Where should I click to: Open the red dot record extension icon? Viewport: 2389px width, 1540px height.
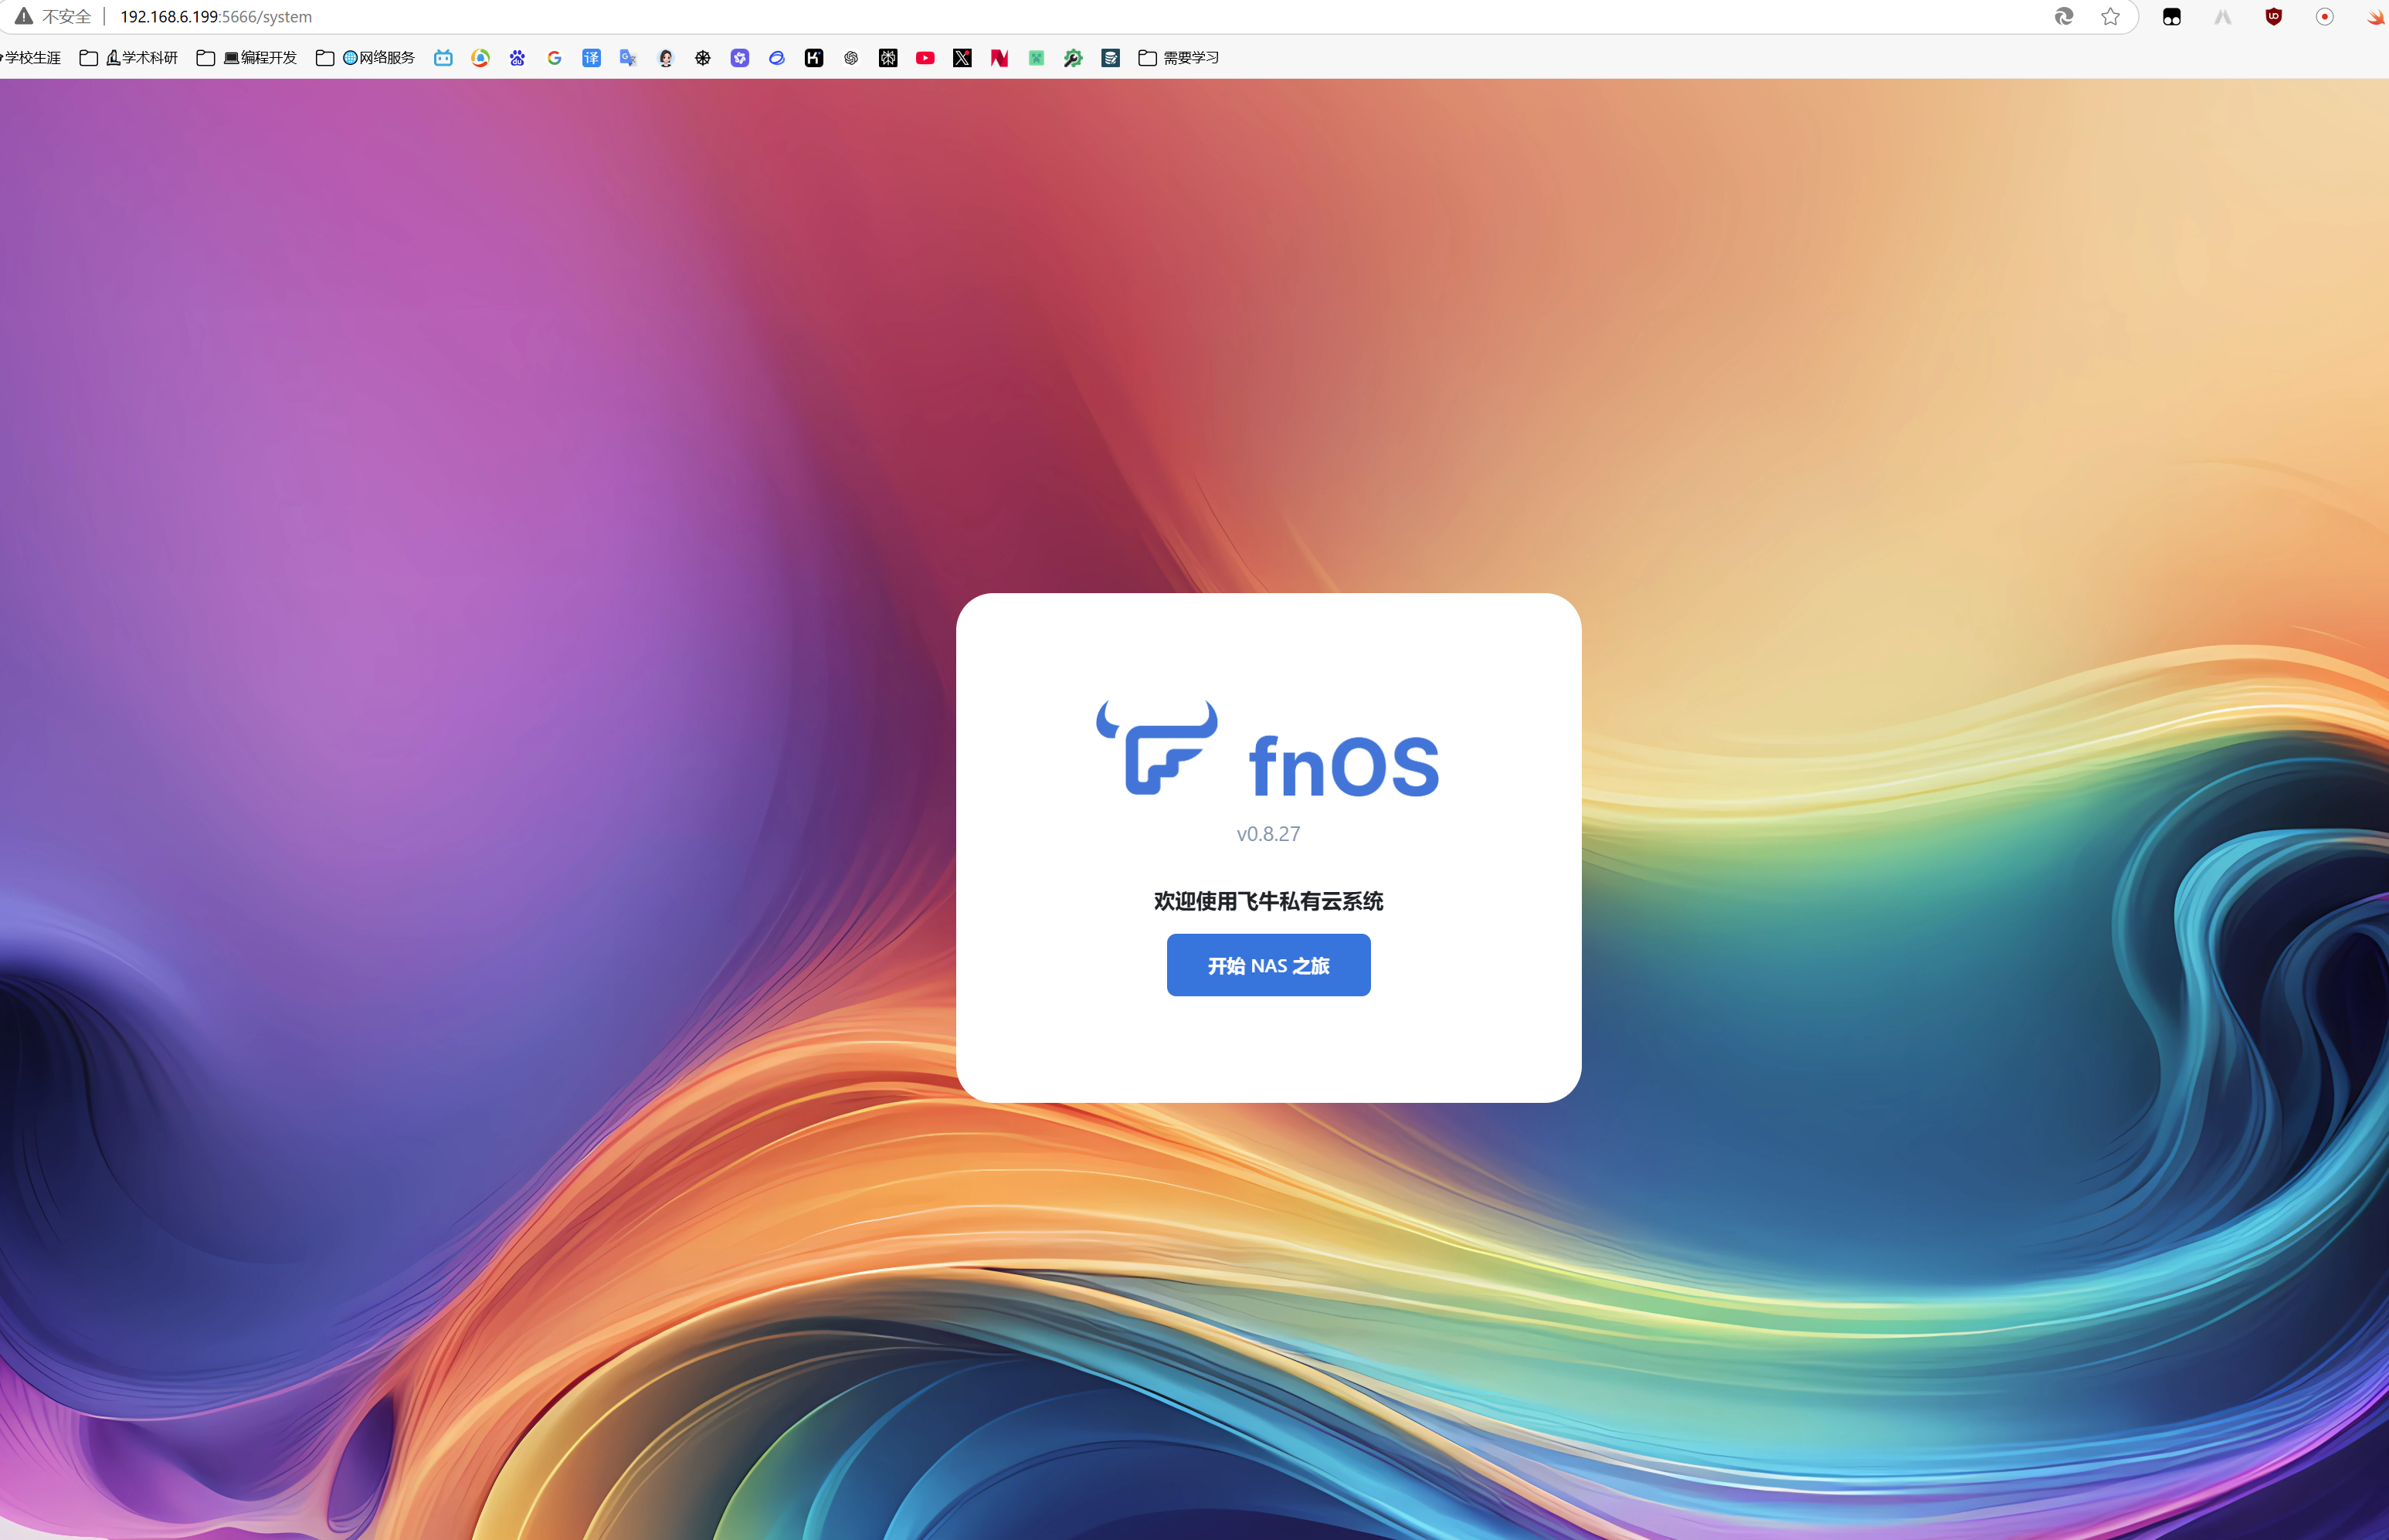[2324, 17]
